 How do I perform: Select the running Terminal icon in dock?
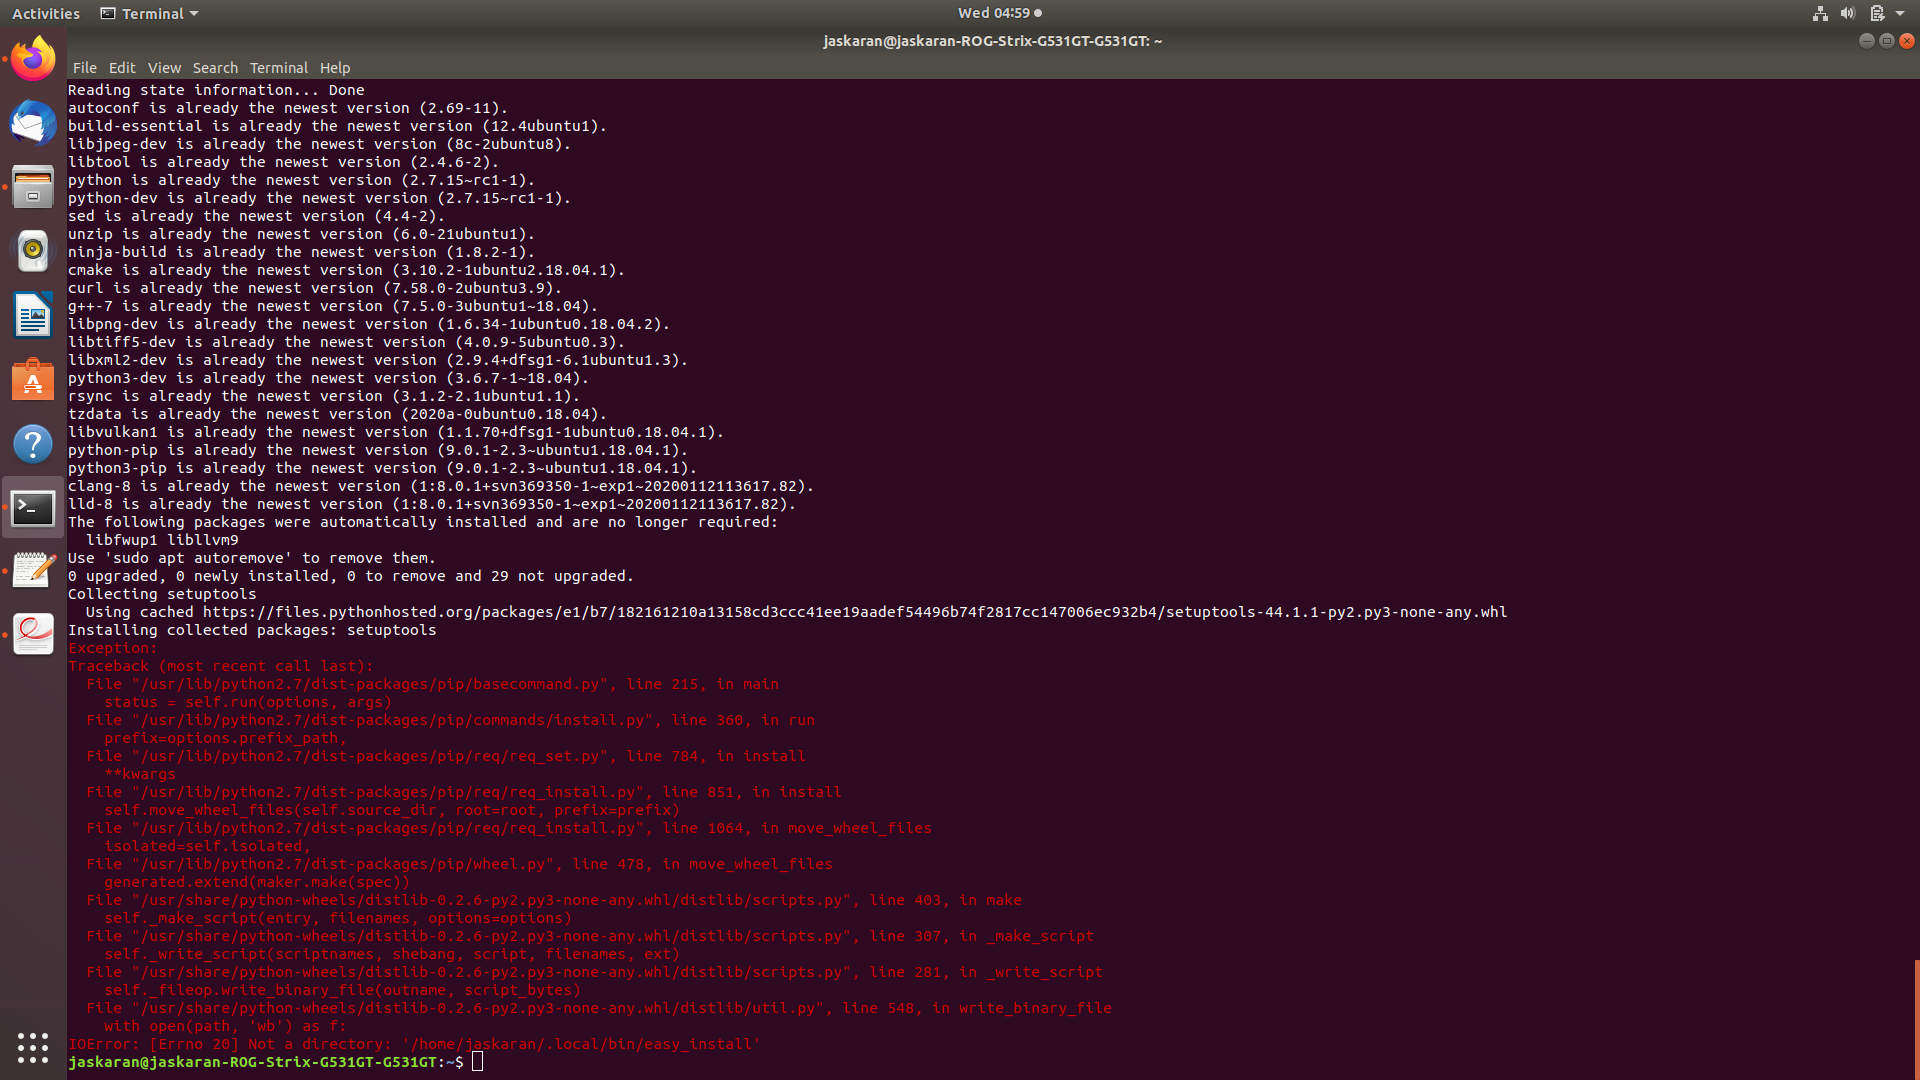(x=33, y=508)
